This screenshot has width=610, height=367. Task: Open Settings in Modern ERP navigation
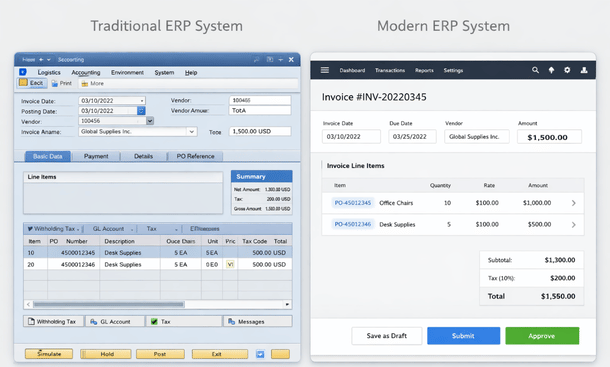tap(453, 70)
